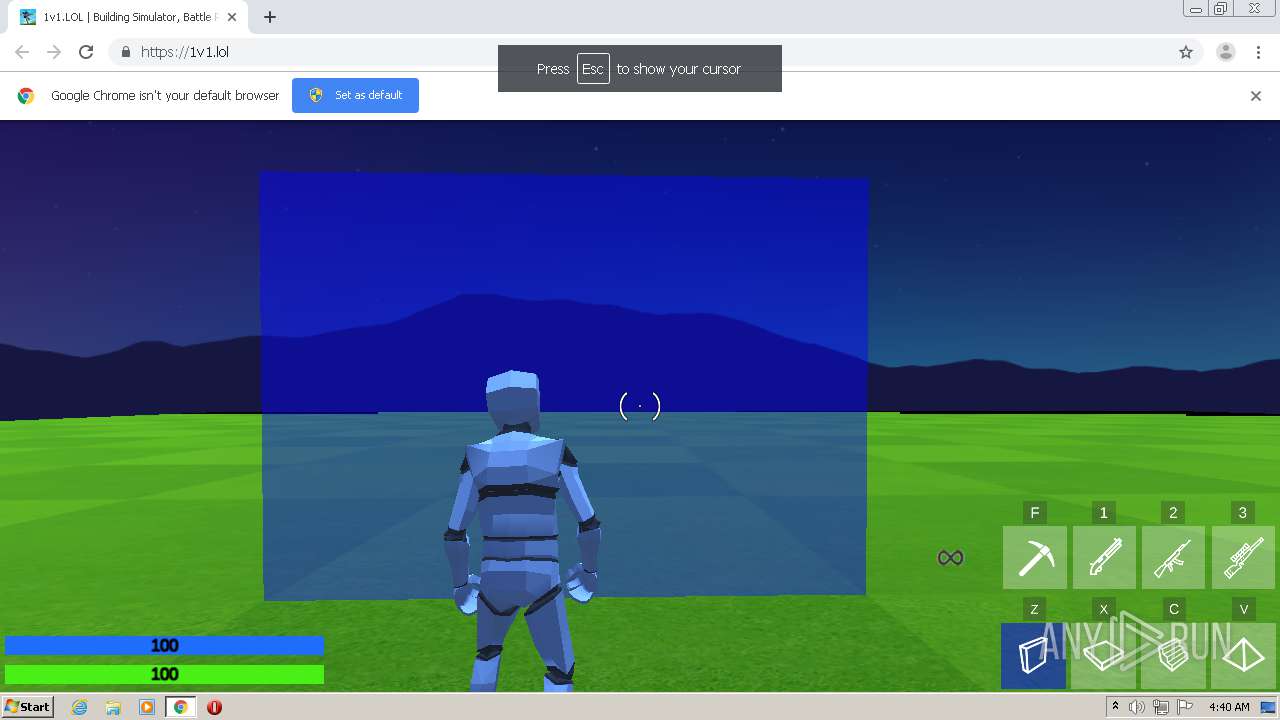Open media player from taskbar
The image size is (1280, 720).
(x=147, y=707)
